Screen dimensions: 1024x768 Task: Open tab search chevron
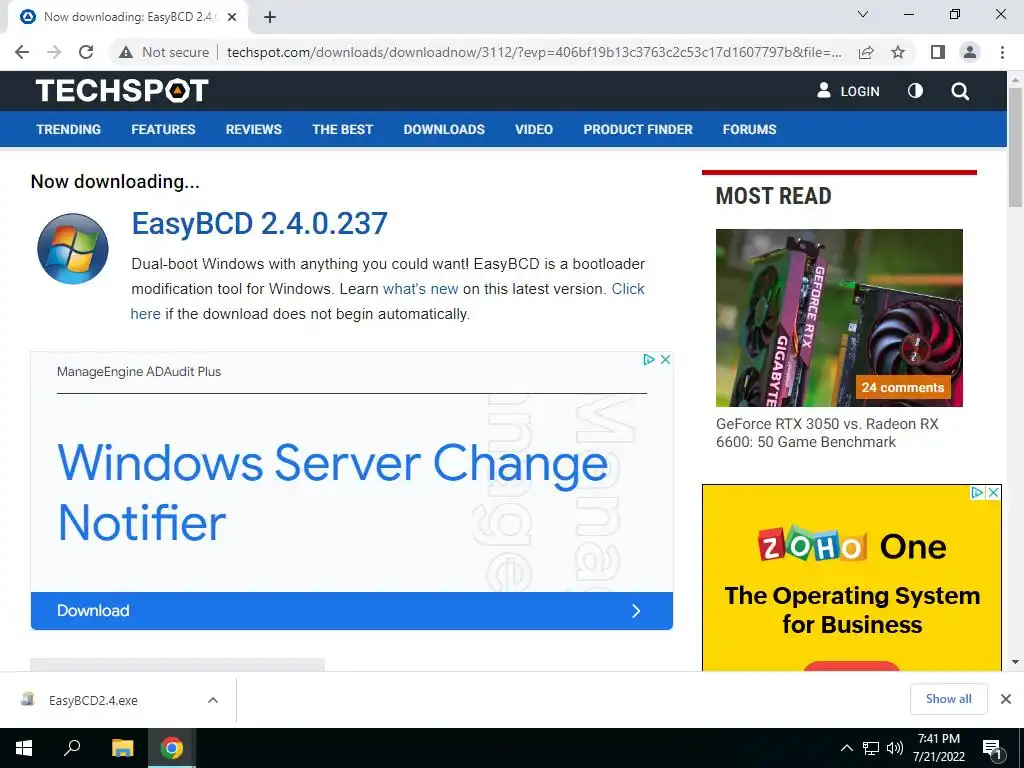pyautogui.click(x=863, y=14)
